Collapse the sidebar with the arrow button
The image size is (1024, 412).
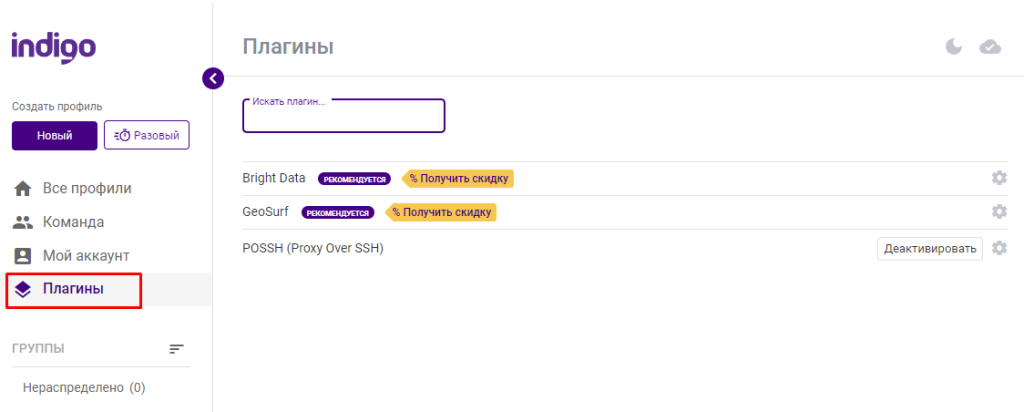tap(212, 78)
